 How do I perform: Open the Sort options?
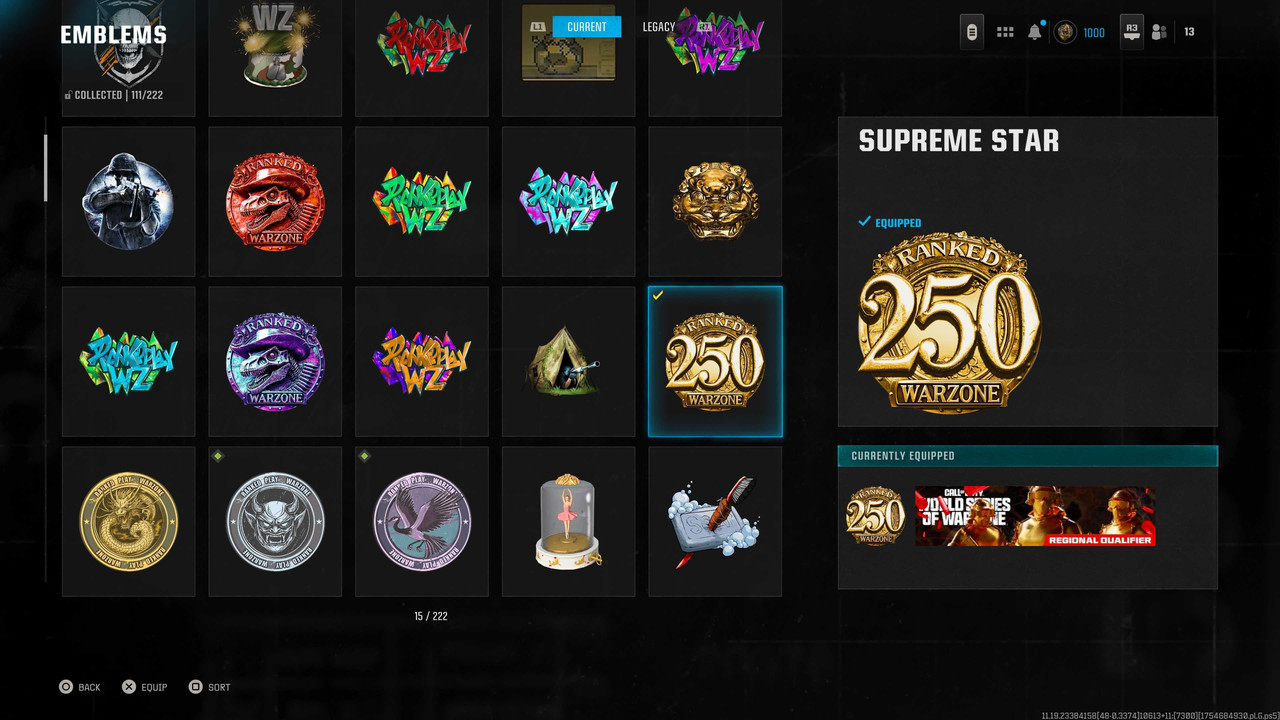tap(210, 687)
